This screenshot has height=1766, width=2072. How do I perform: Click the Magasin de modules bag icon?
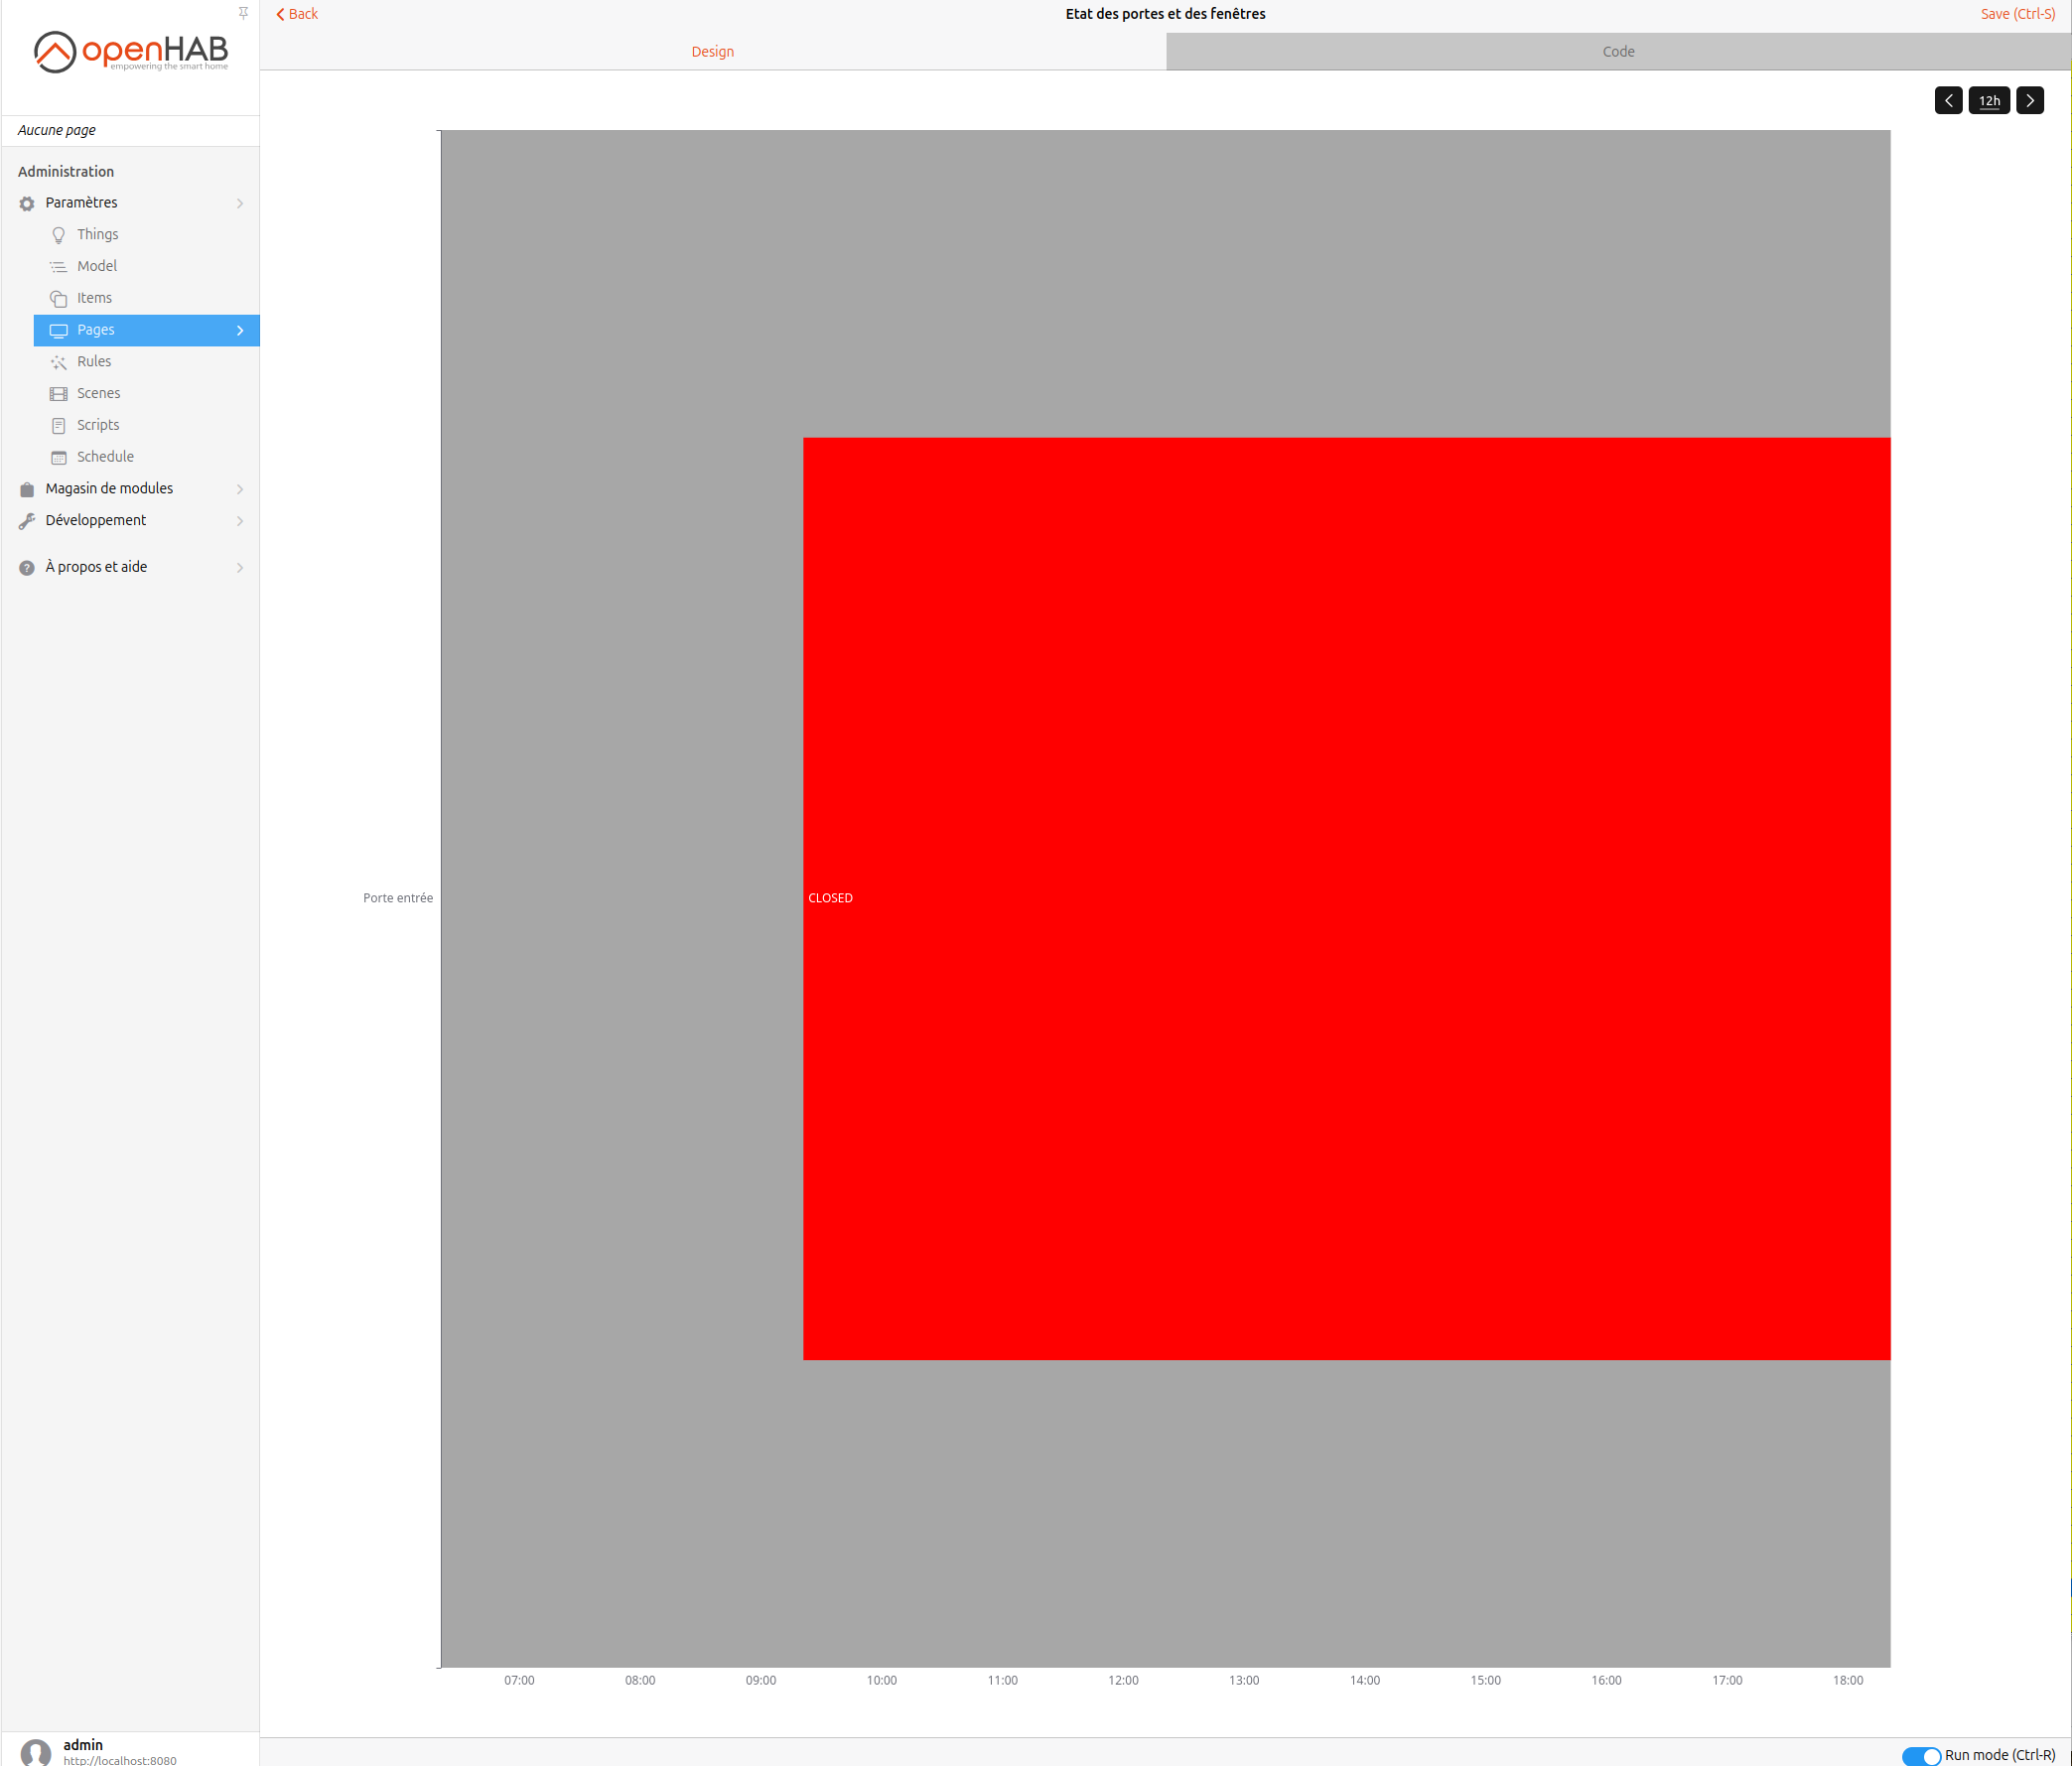pos(27,489)
